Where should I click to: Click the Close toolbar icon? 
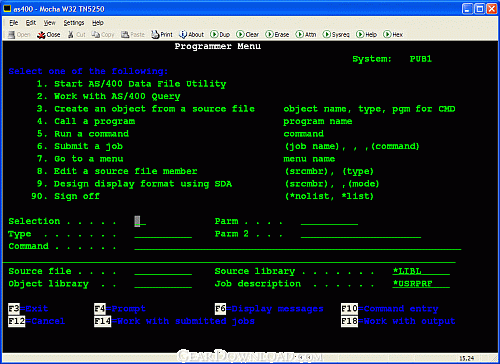(49, 34)
